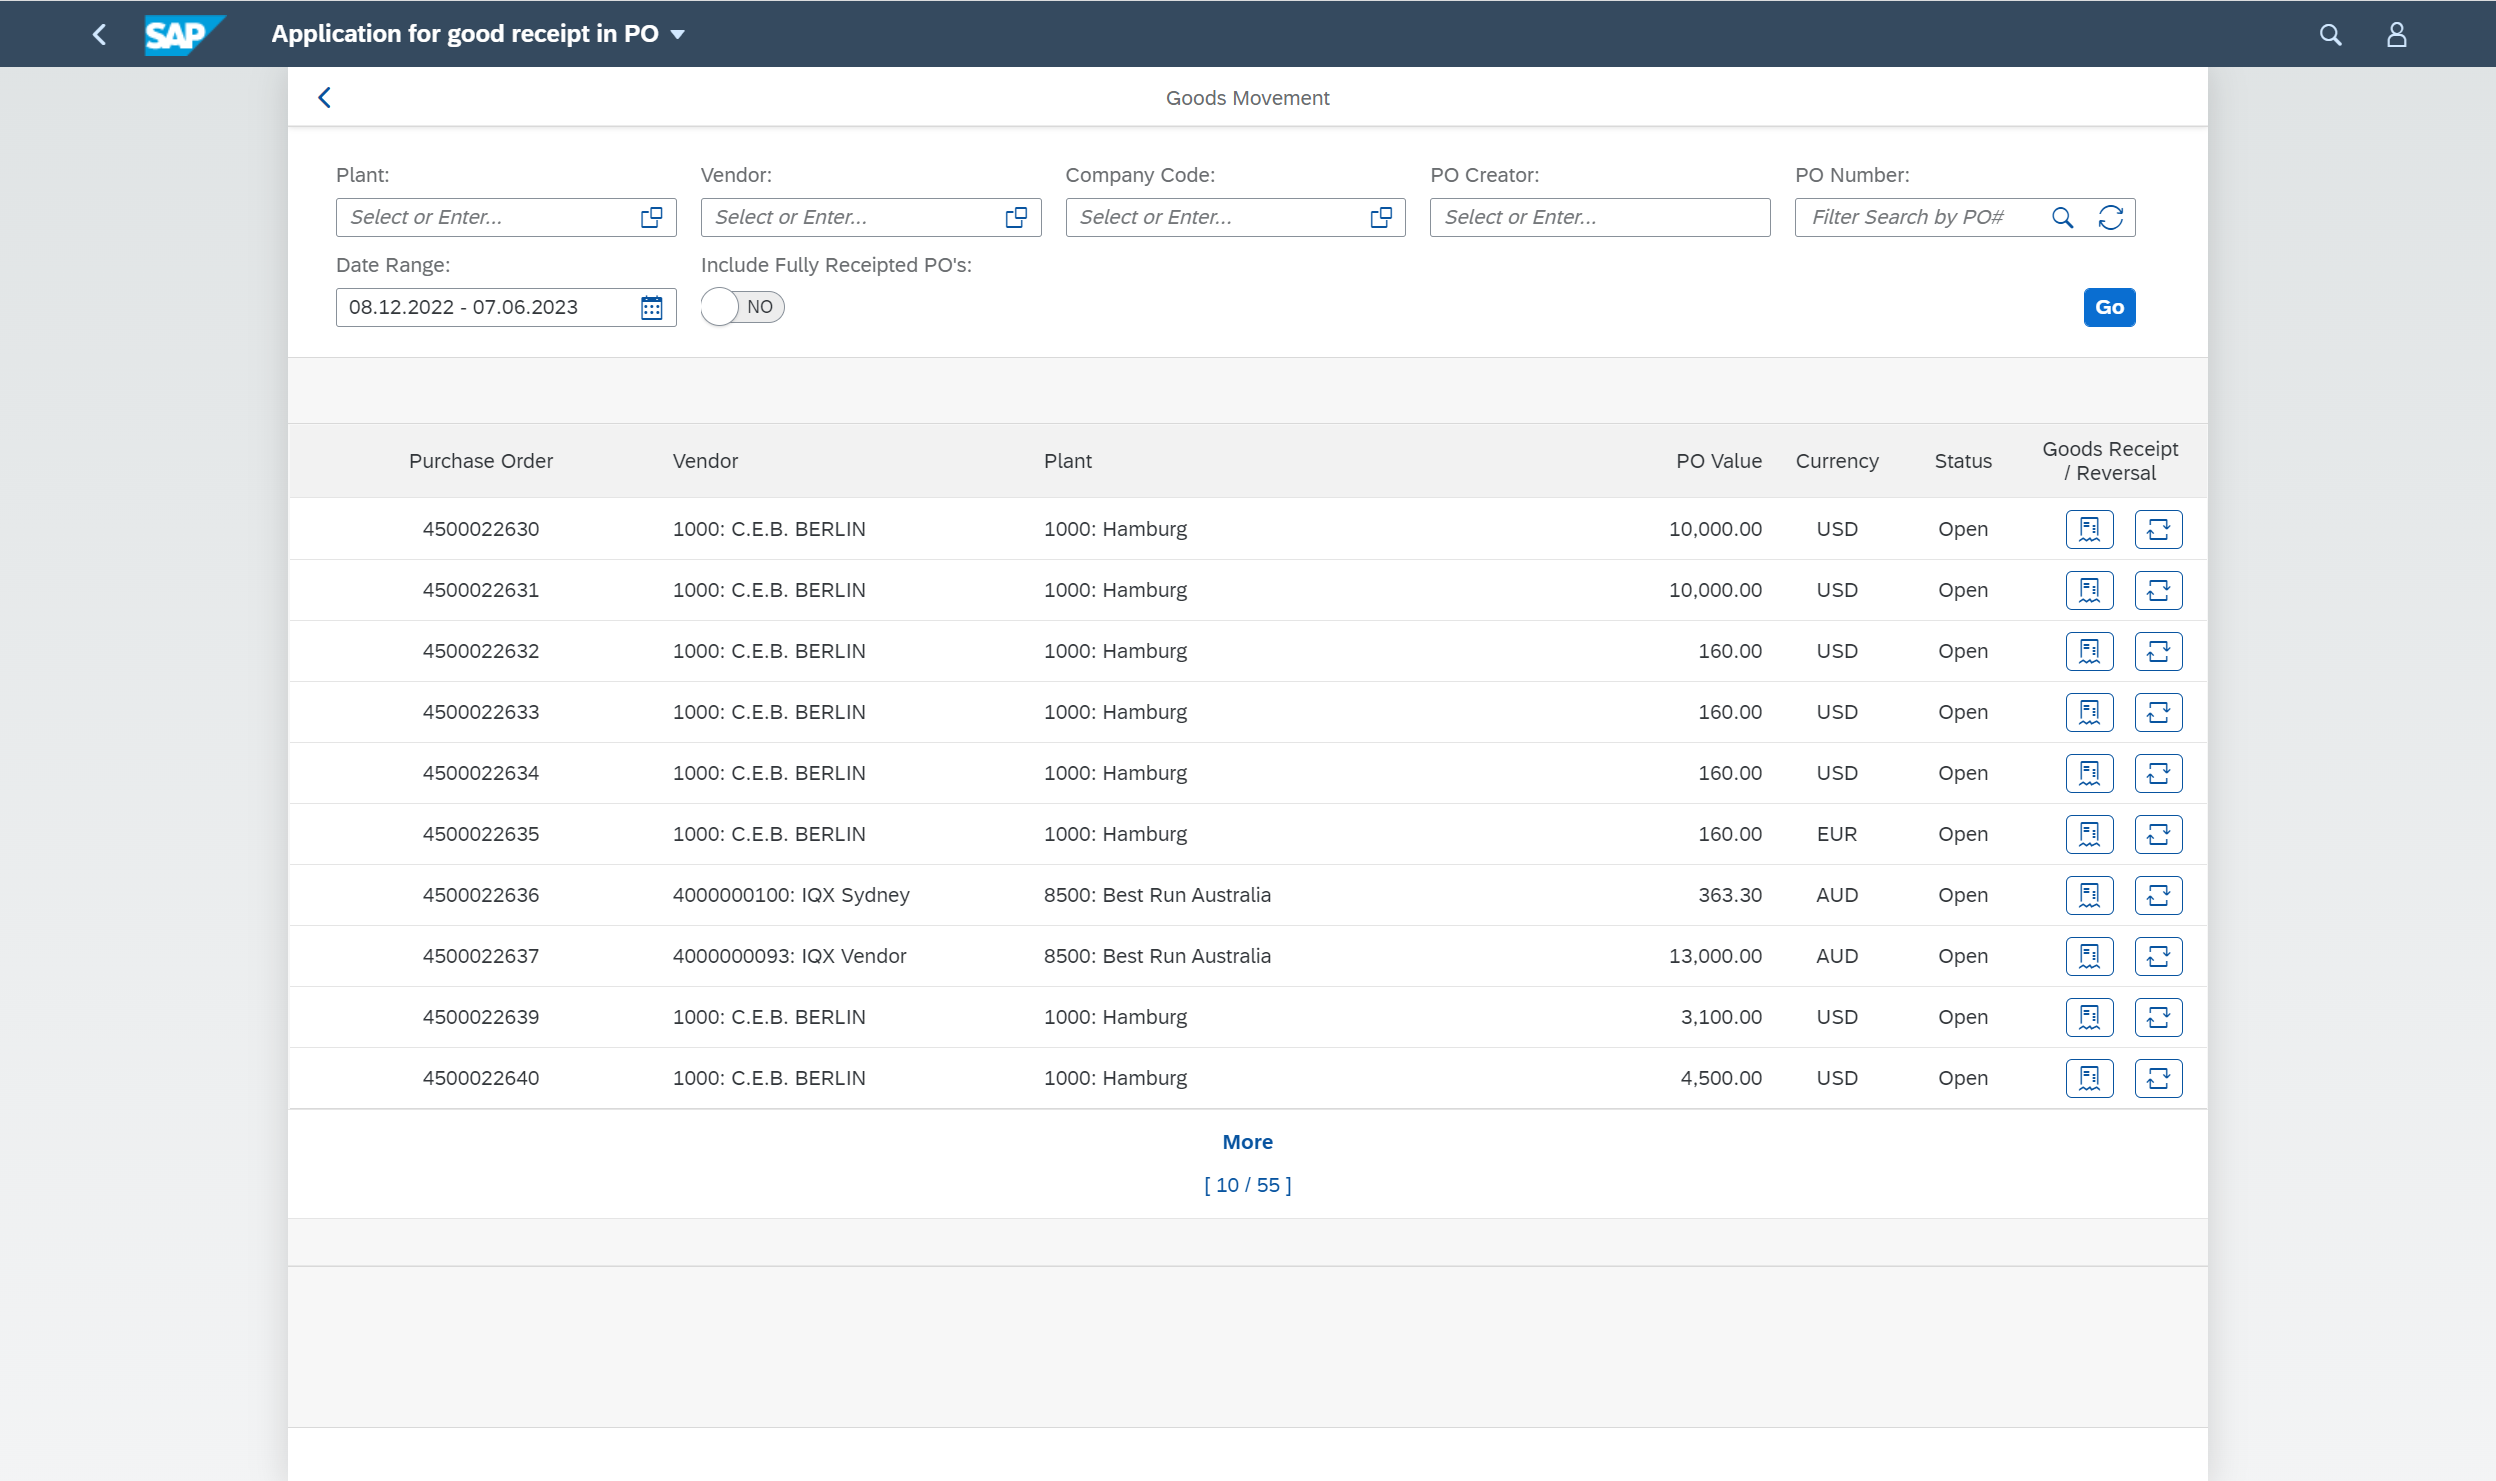Open the user profile icon
This screenshot has width=2496, height=1481.
[x=2396, y=33]
